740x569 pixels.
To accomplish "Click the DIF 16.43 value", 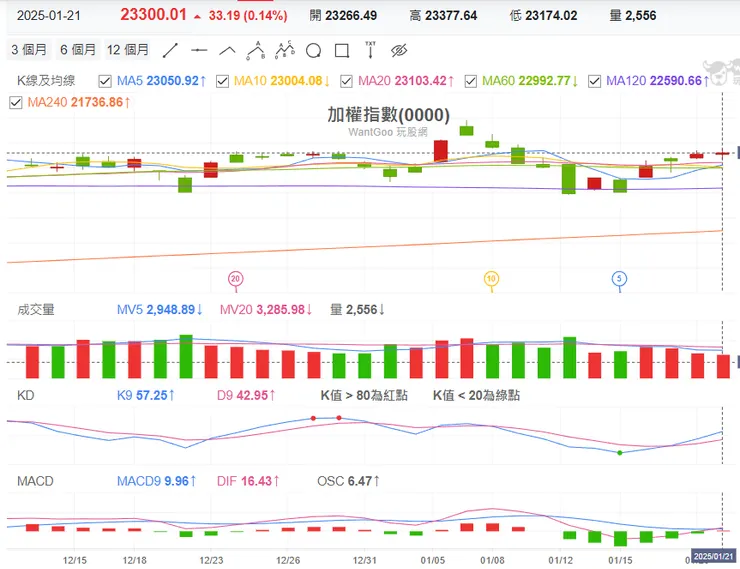I will (248, 481).
